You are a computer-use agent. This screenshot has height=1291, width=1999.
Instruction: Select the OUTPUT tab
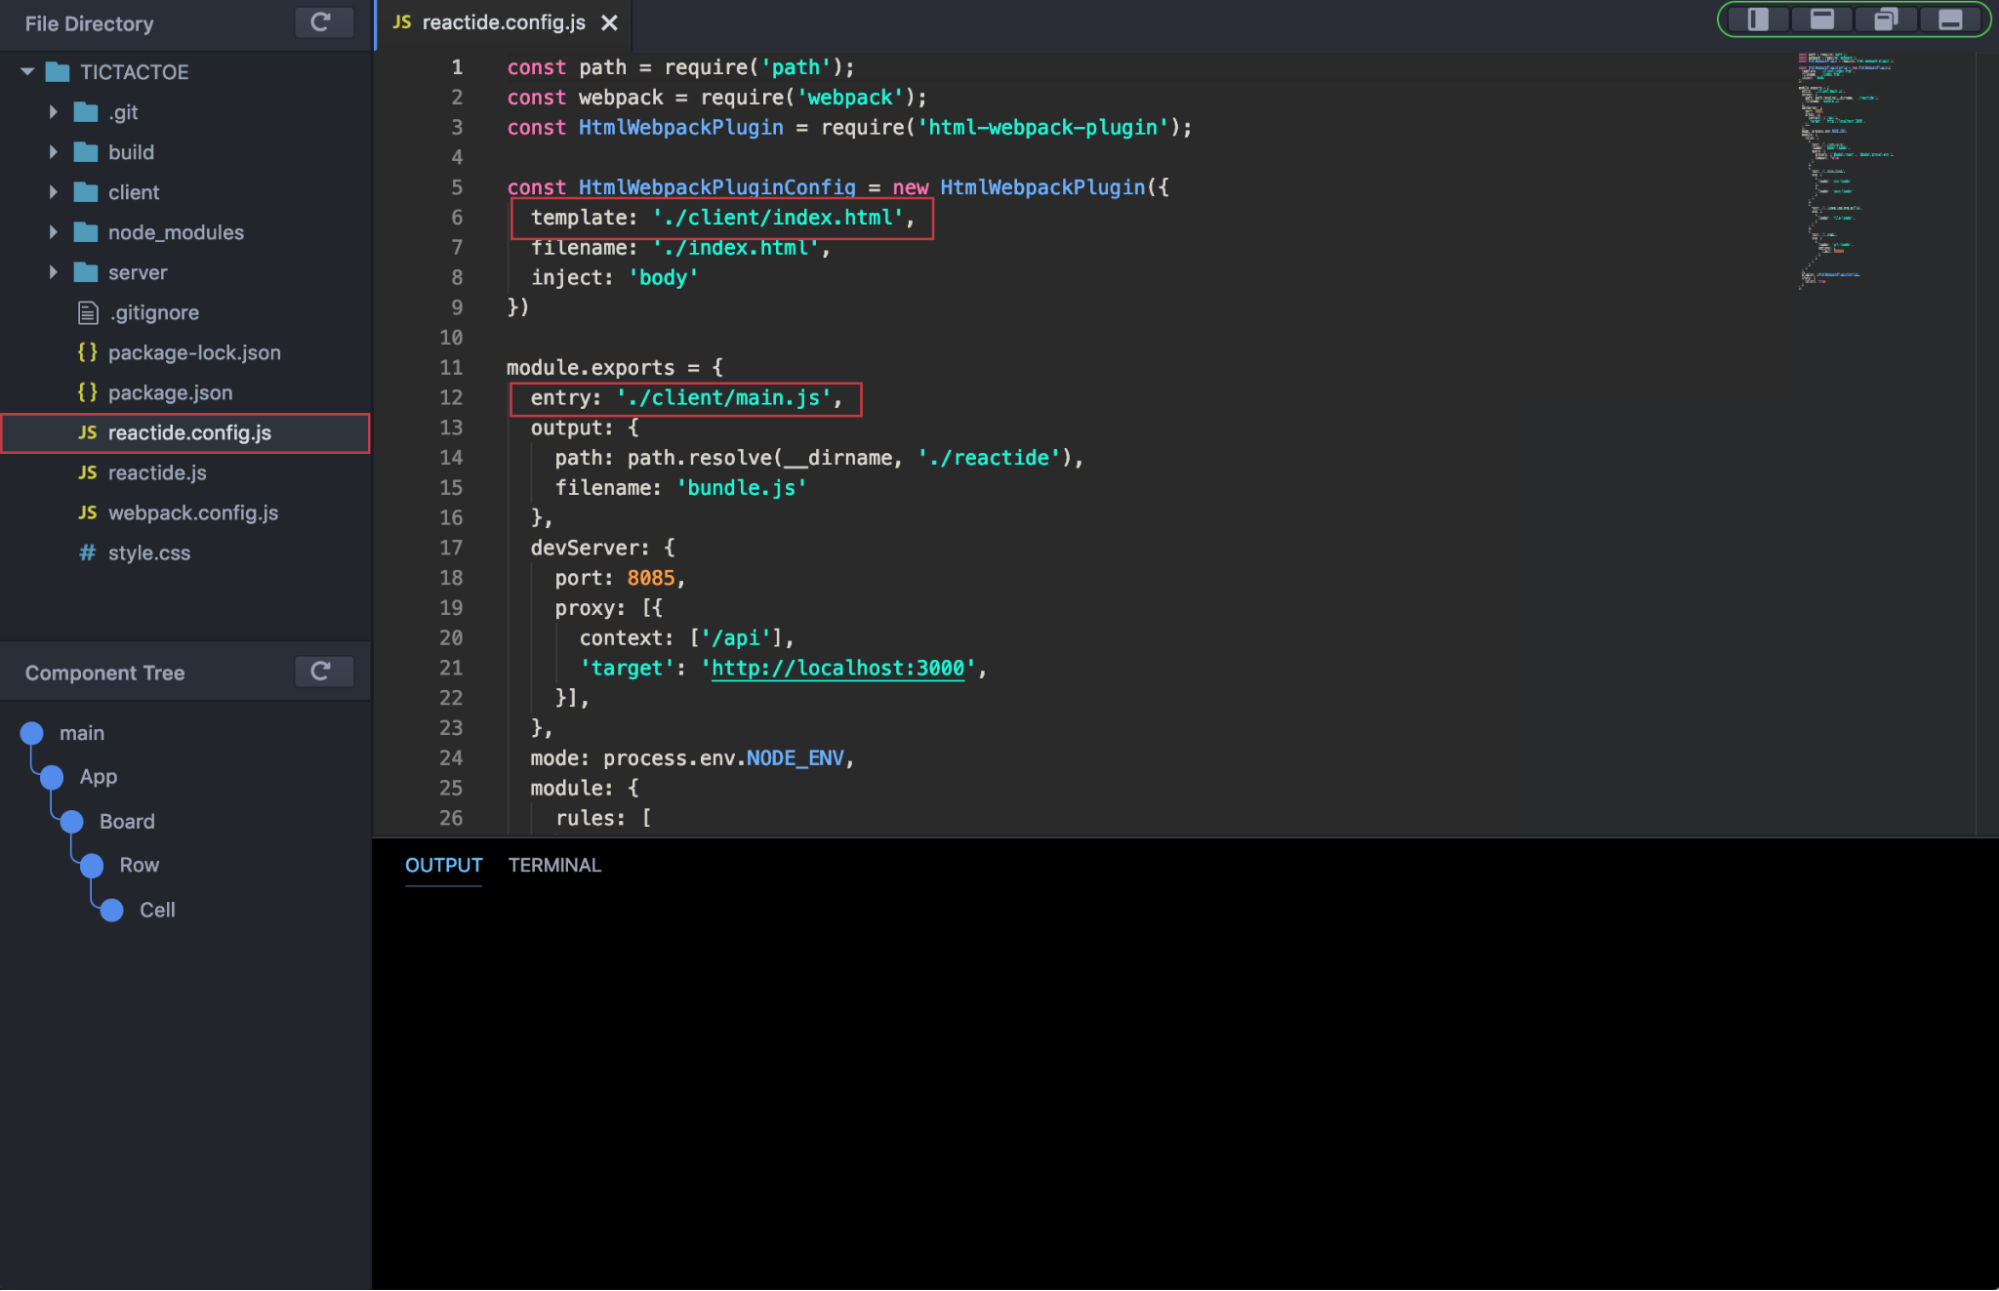pos(443,864)
